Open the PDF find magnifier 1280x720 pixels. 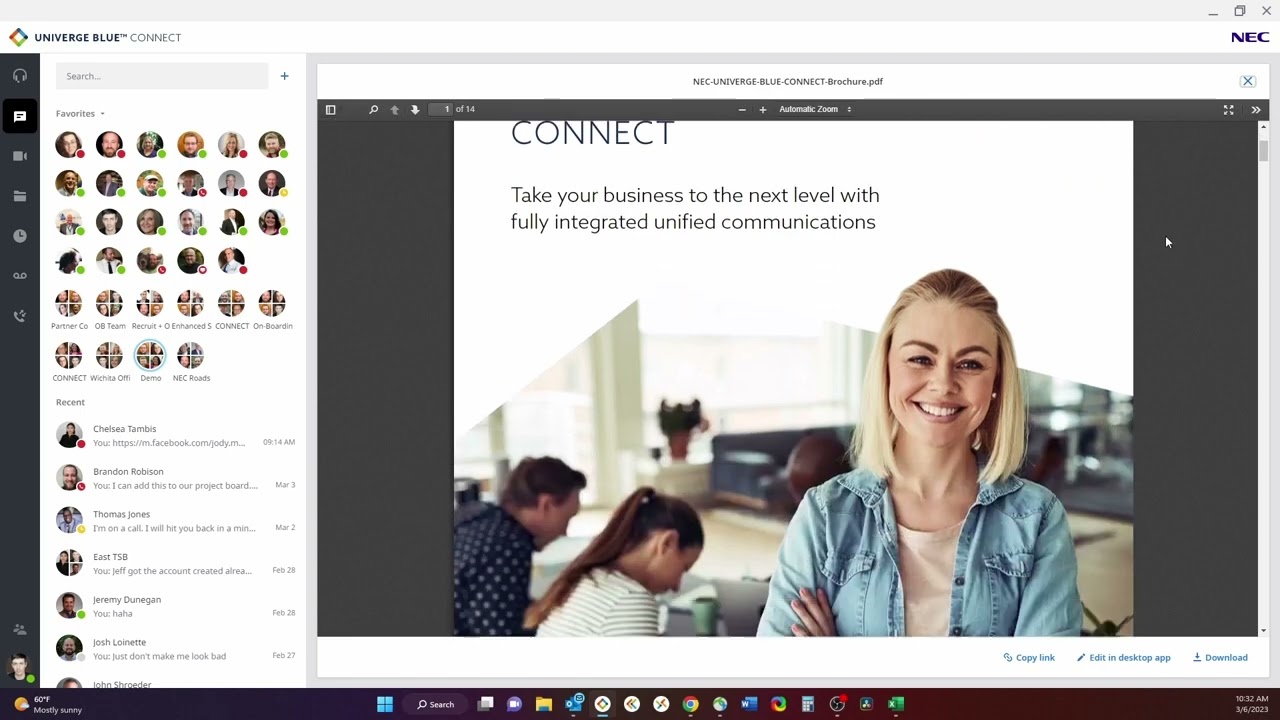[x=374, y=110]
